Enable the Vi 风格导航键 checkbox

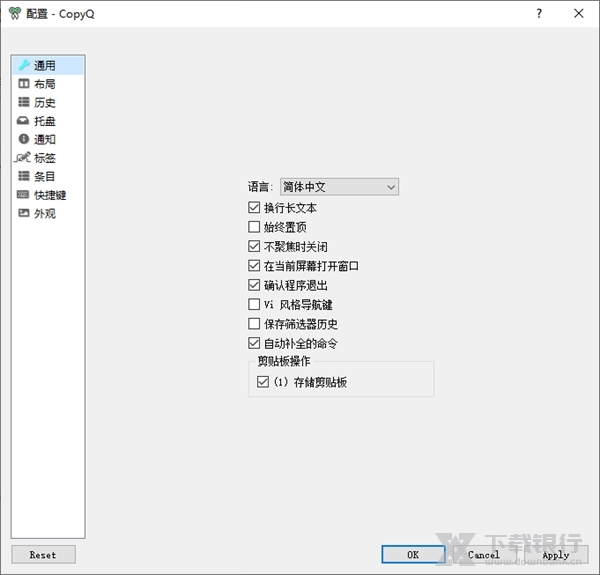point(254,304)
